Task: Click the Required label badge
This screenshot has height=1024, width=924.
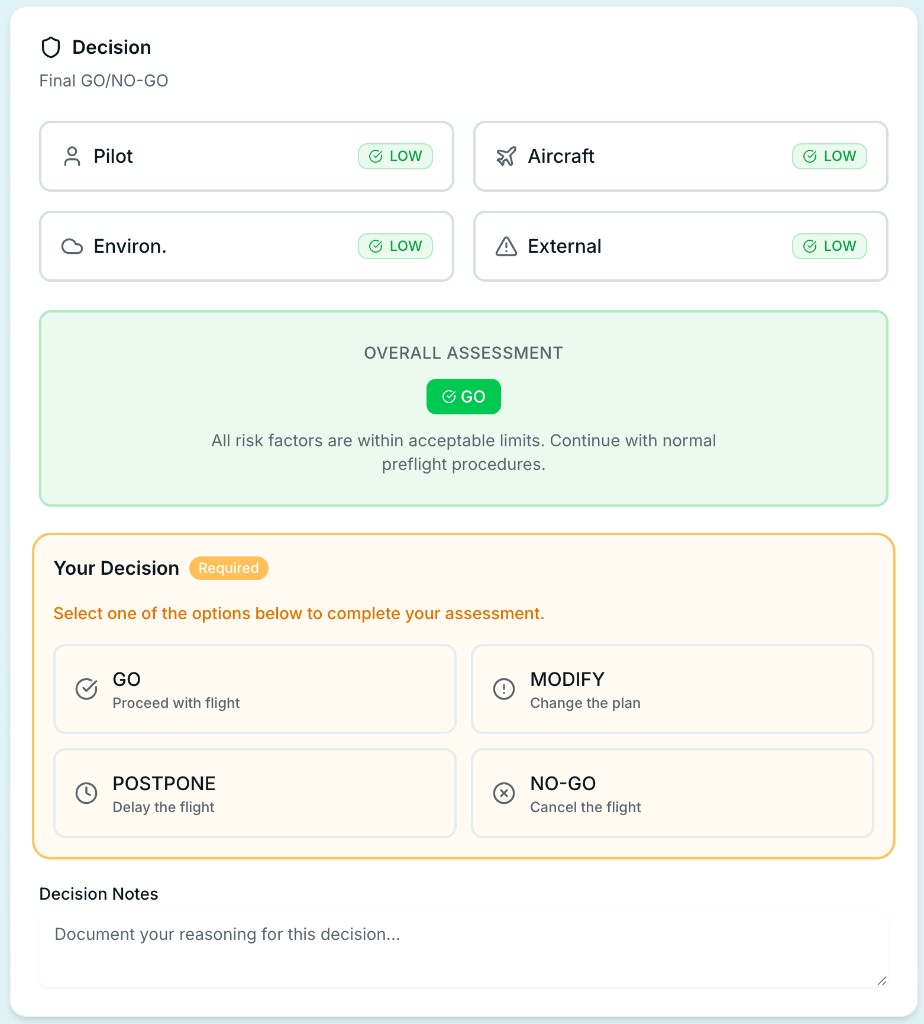Action: pyautogui.click(x=229, y=568)
